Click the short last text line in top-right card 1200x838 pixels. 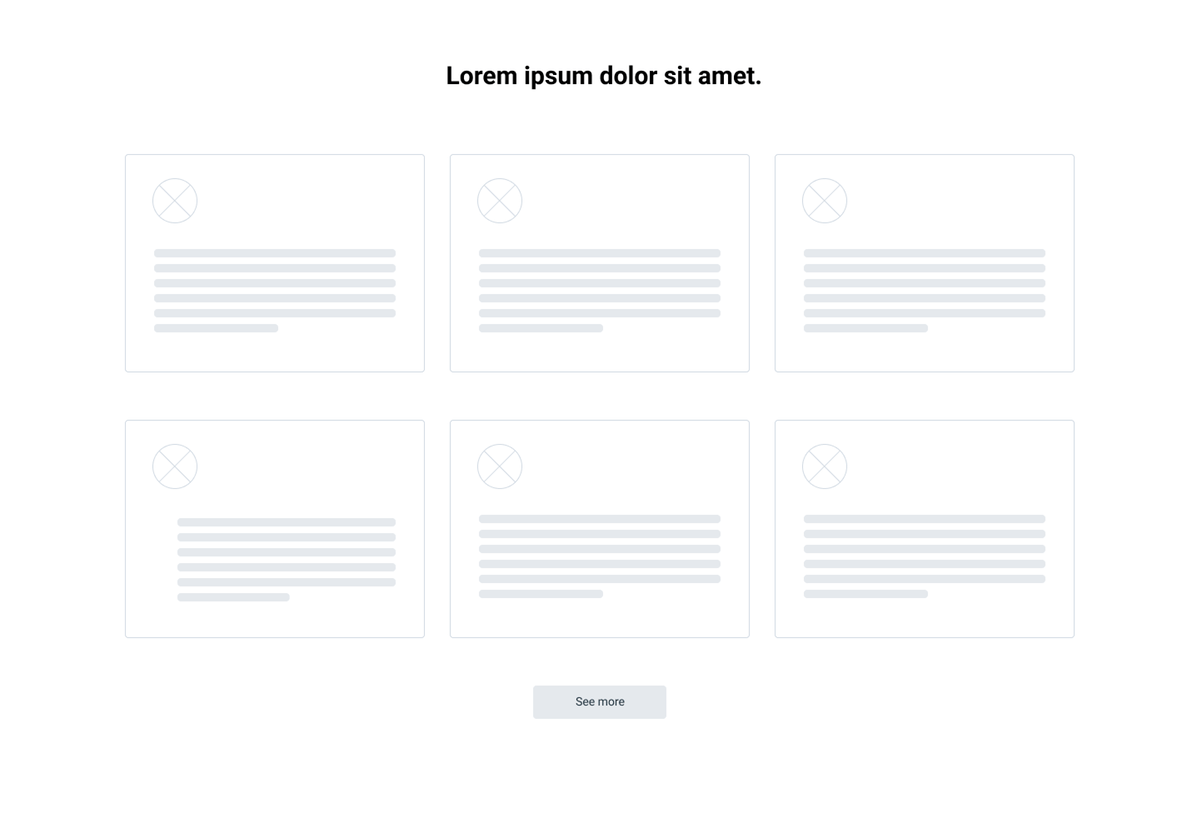point(866,328)
